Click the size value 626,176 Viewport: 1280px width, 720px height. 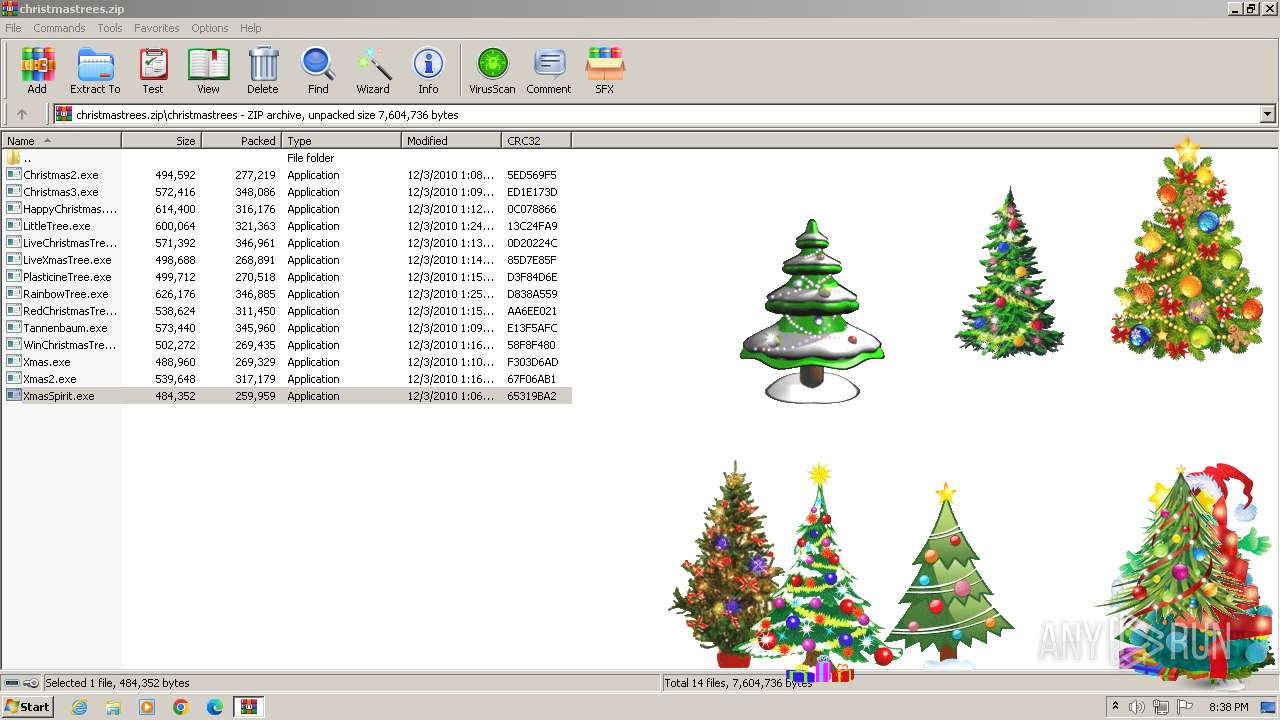(x=175, y=294)
